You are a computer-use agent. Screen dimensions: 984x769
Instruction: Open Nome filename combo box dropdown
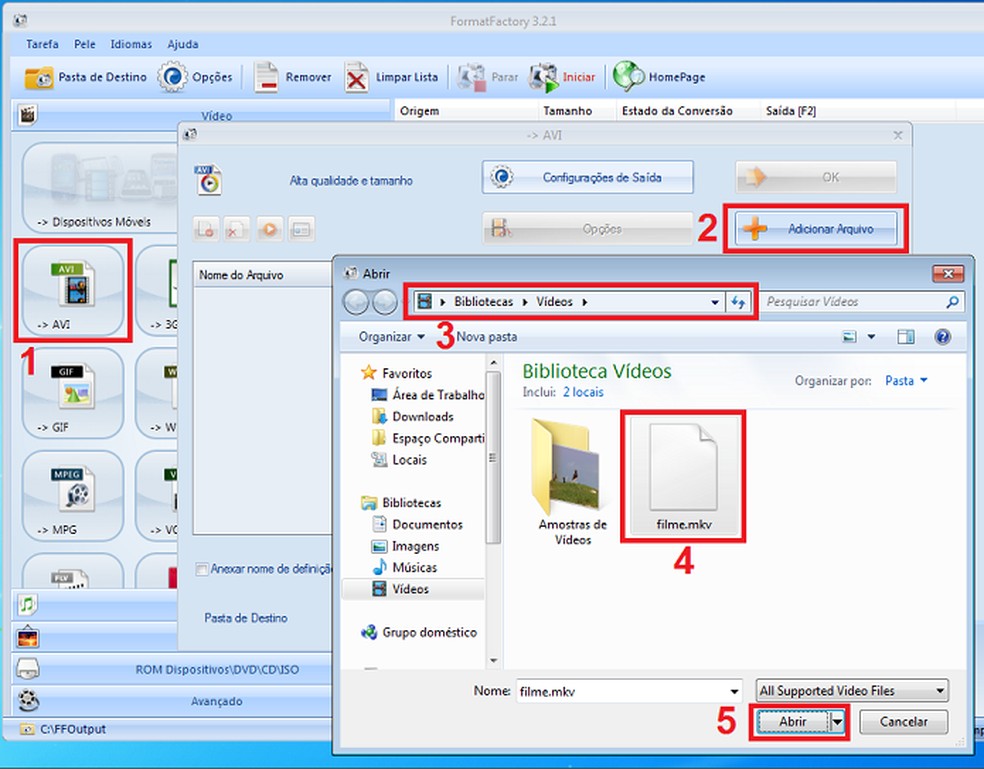click(734, 691)
